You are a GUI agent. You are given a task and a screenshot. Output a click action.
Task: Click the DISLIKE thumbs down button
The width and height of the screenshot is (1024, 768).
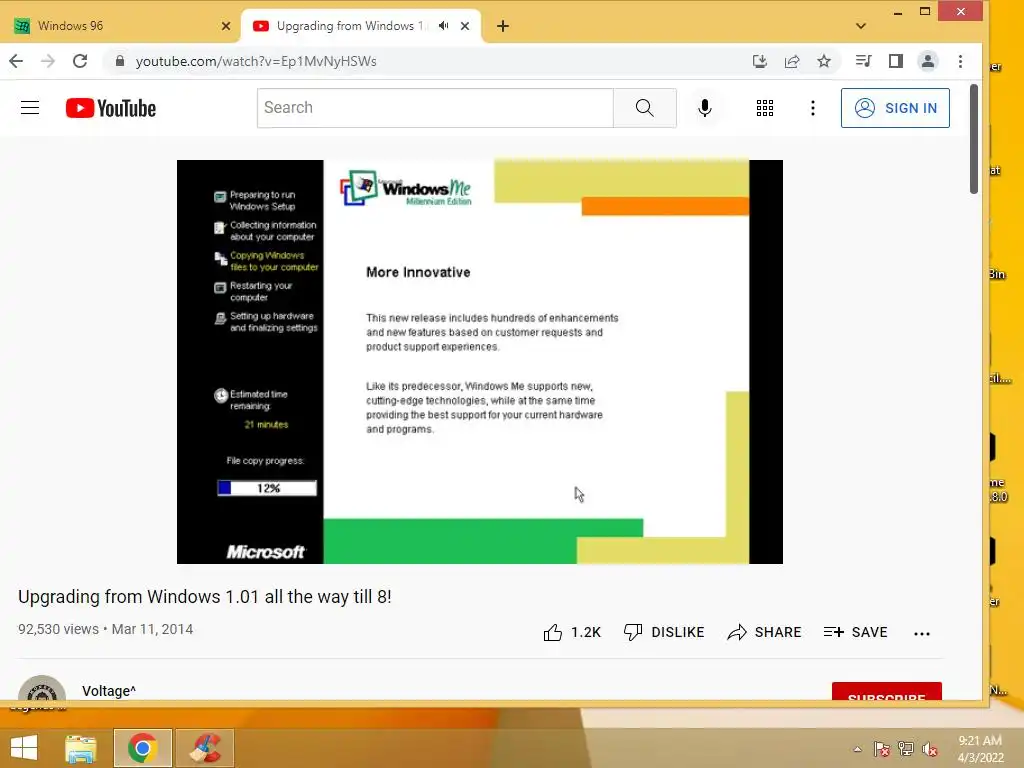point(664,632)
